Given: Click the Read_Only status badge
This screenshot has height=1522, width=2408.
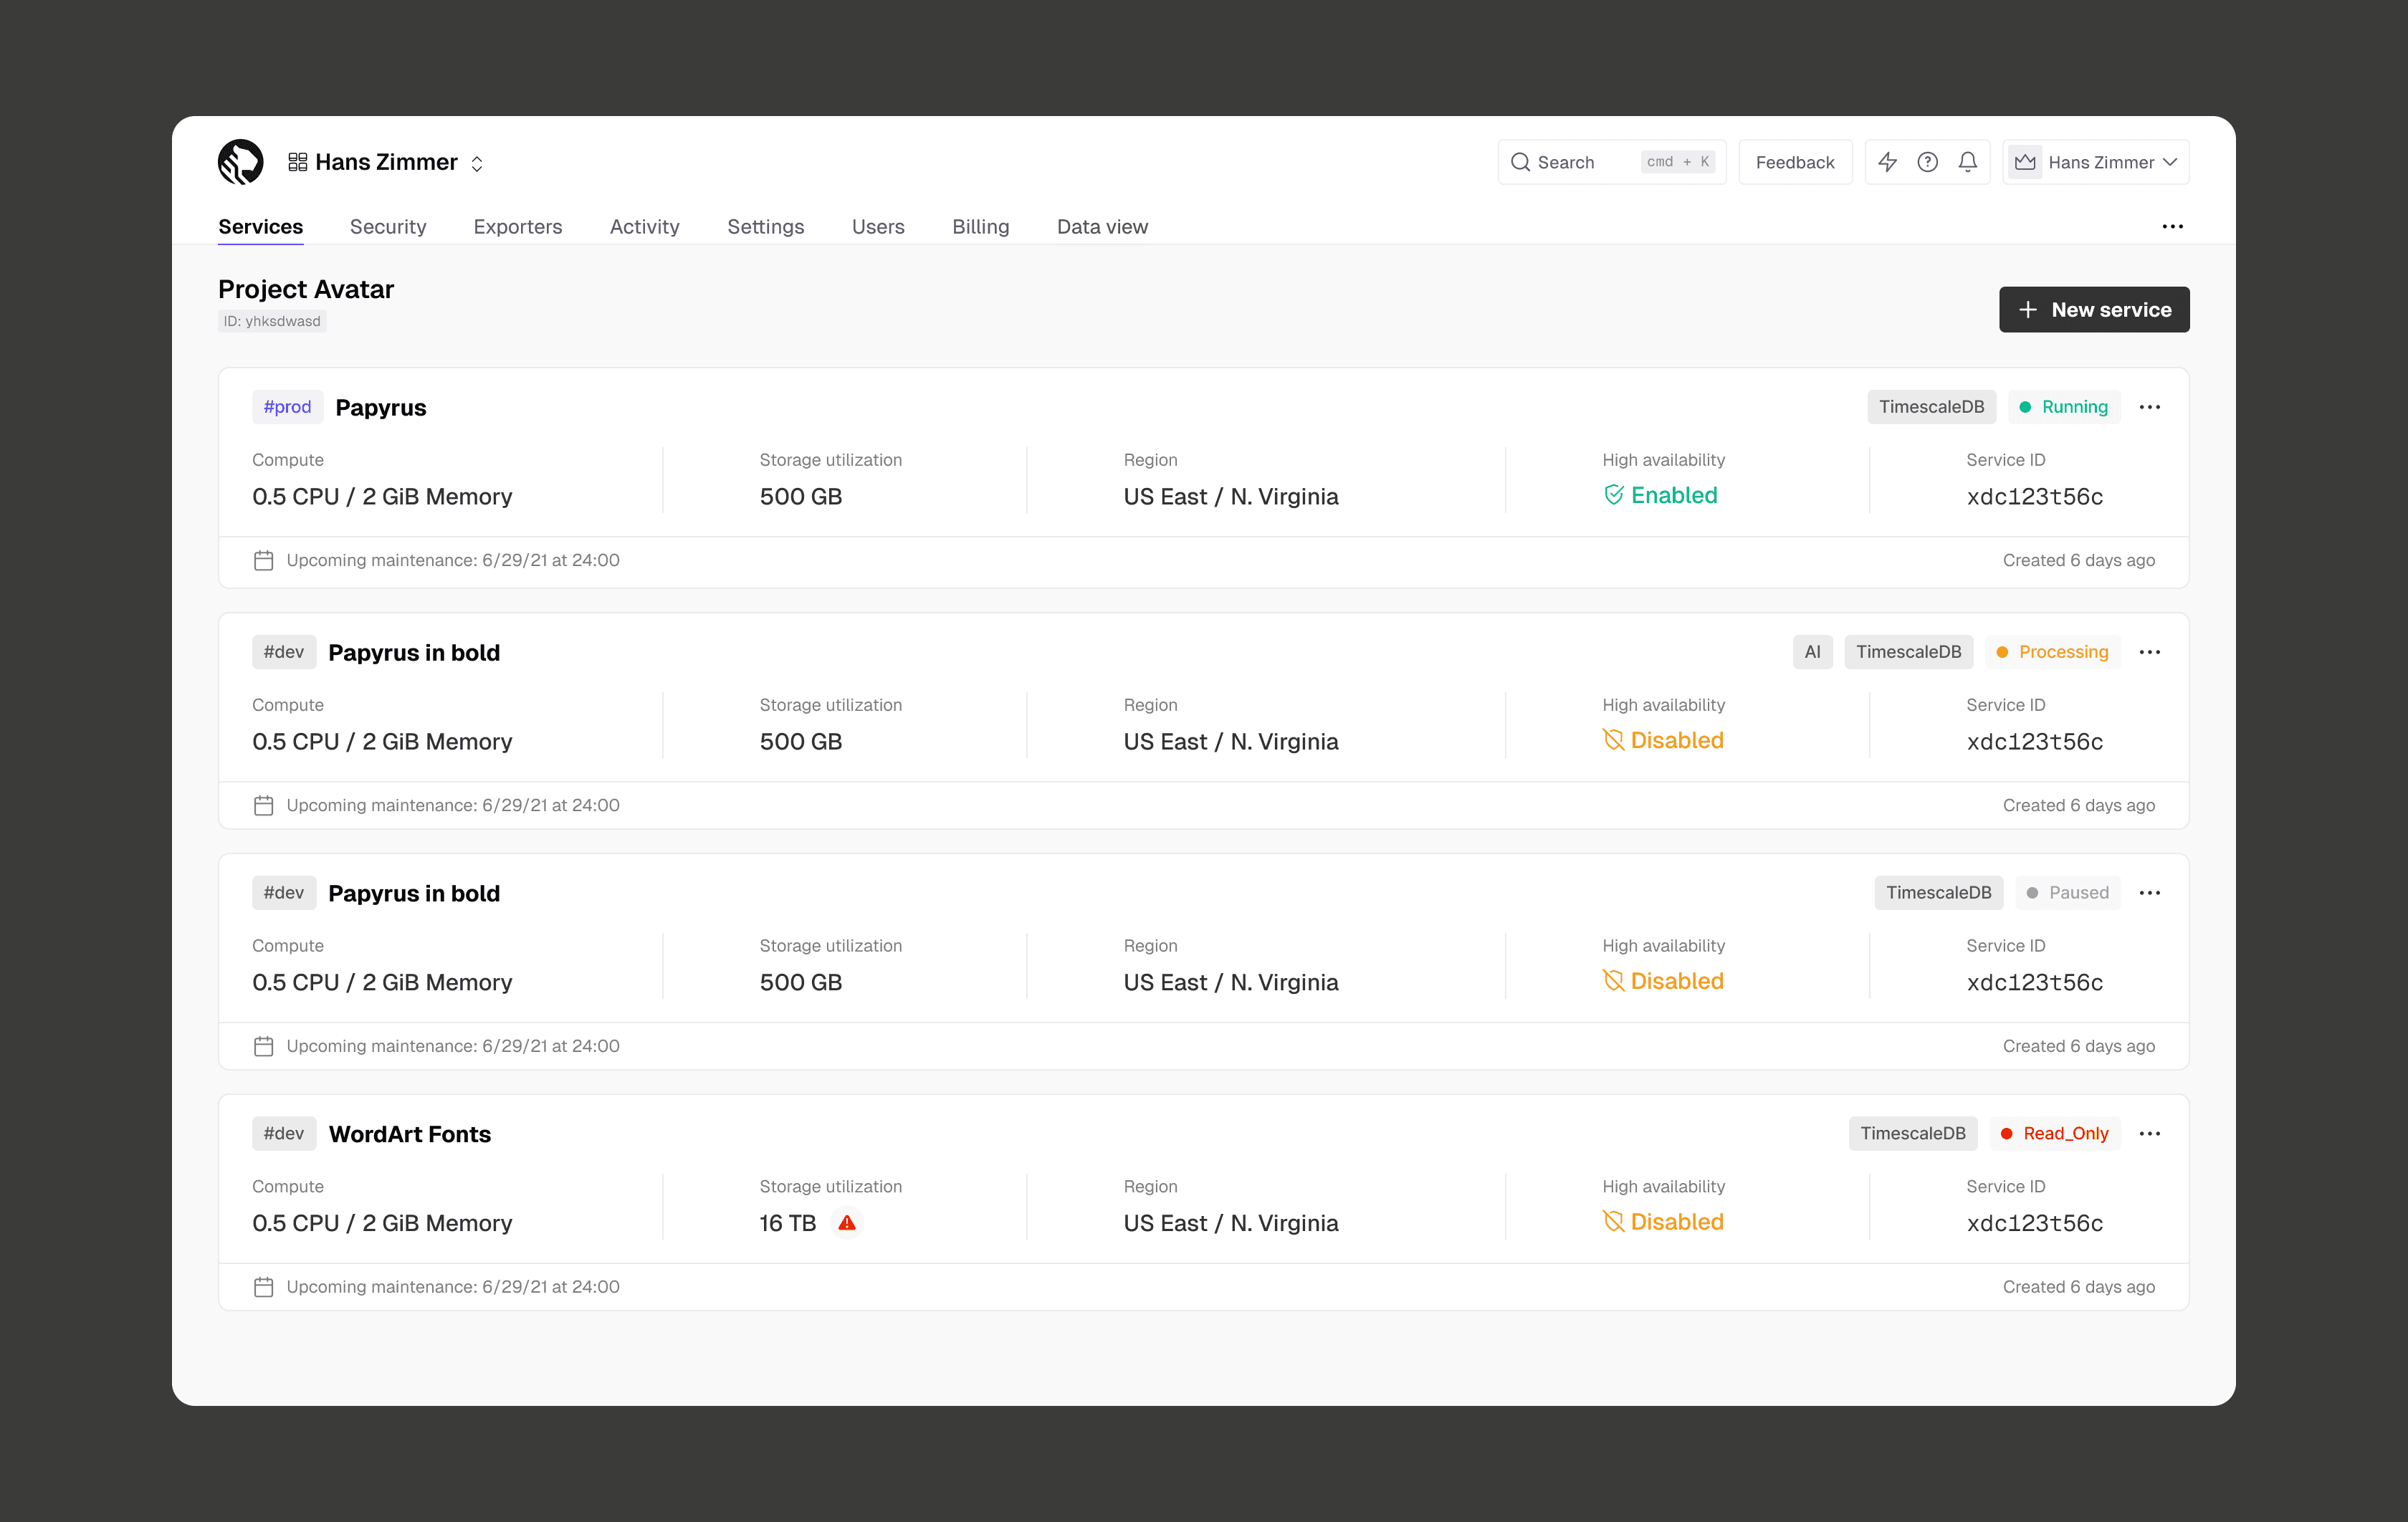Looking at the screenshot, I should click(2055, 1134).
